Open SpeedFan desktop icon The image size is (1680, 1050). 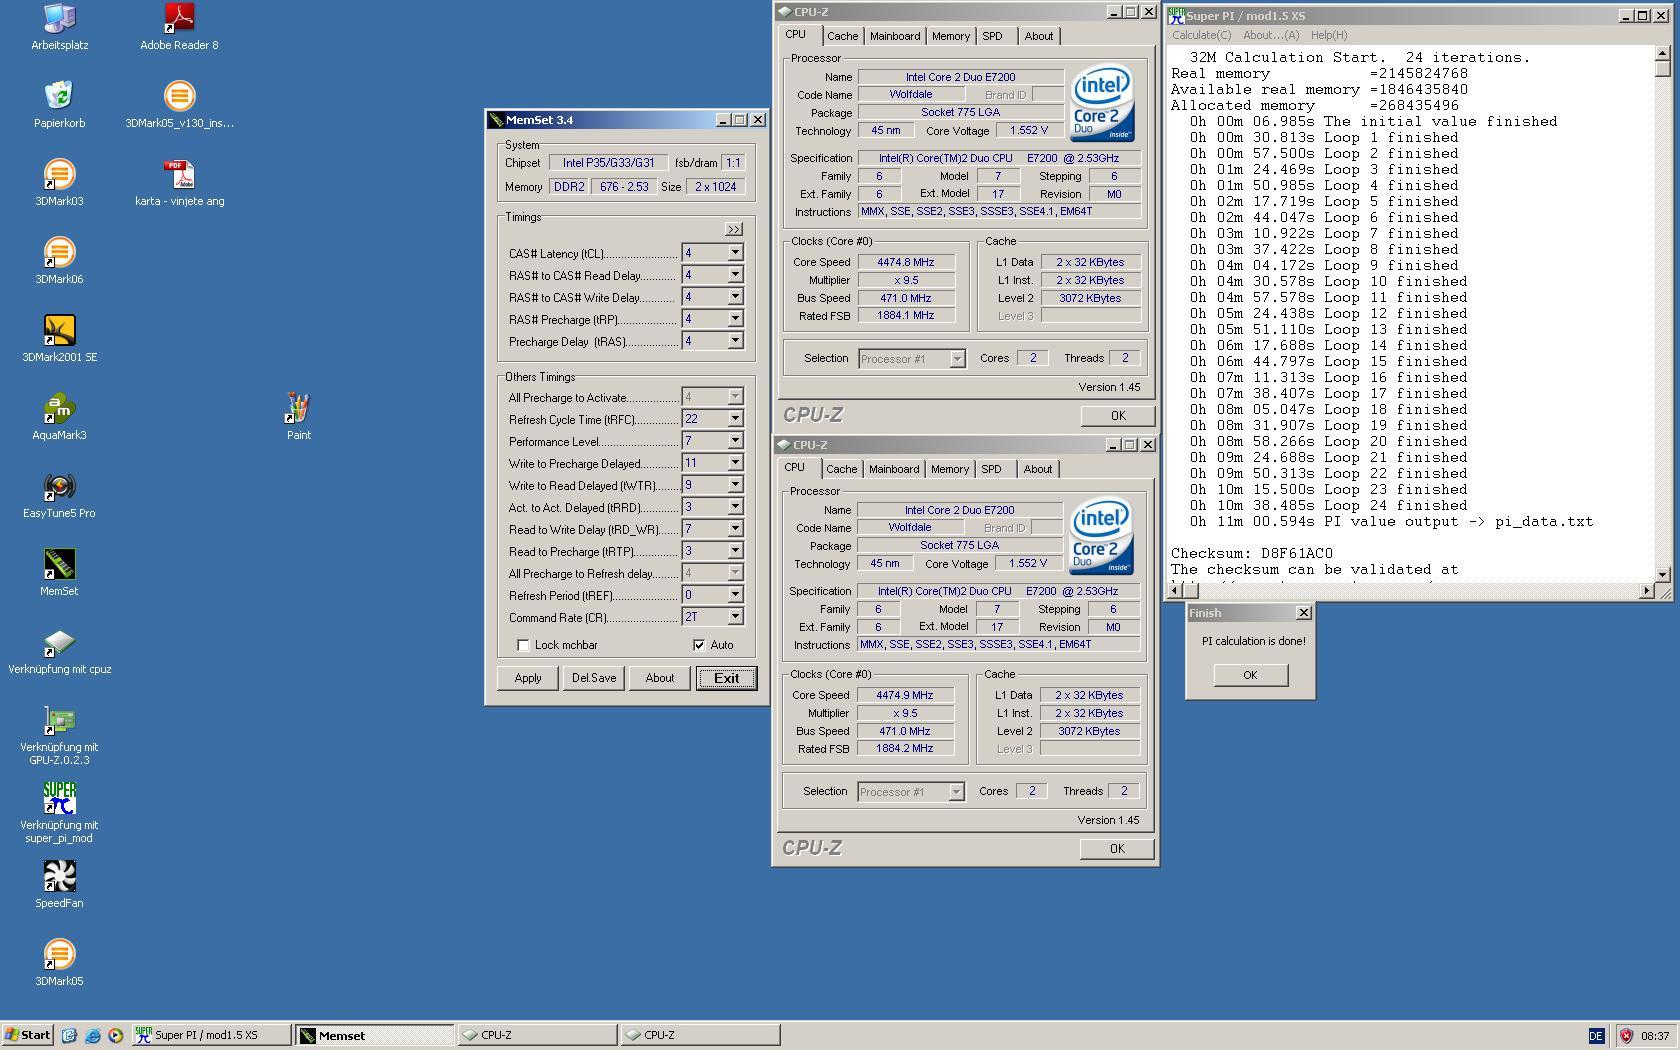pyautogui.click(x=59, y=877)
